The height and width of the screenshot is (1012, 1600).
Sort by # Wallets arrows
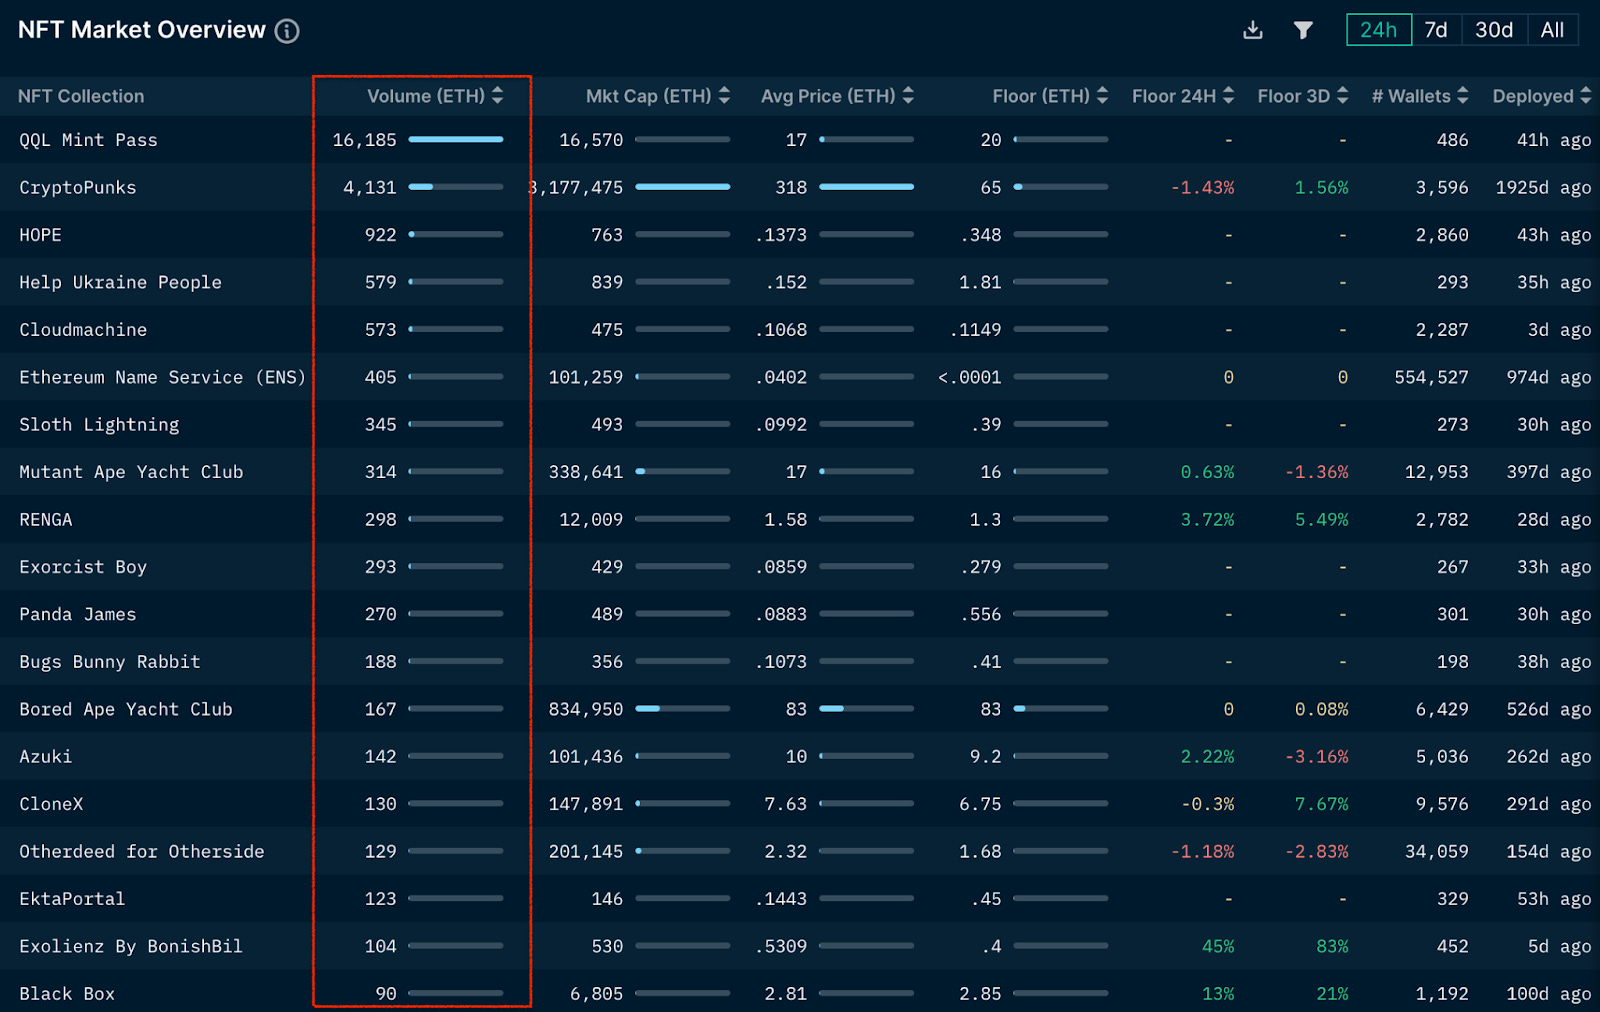point(1462,96)
